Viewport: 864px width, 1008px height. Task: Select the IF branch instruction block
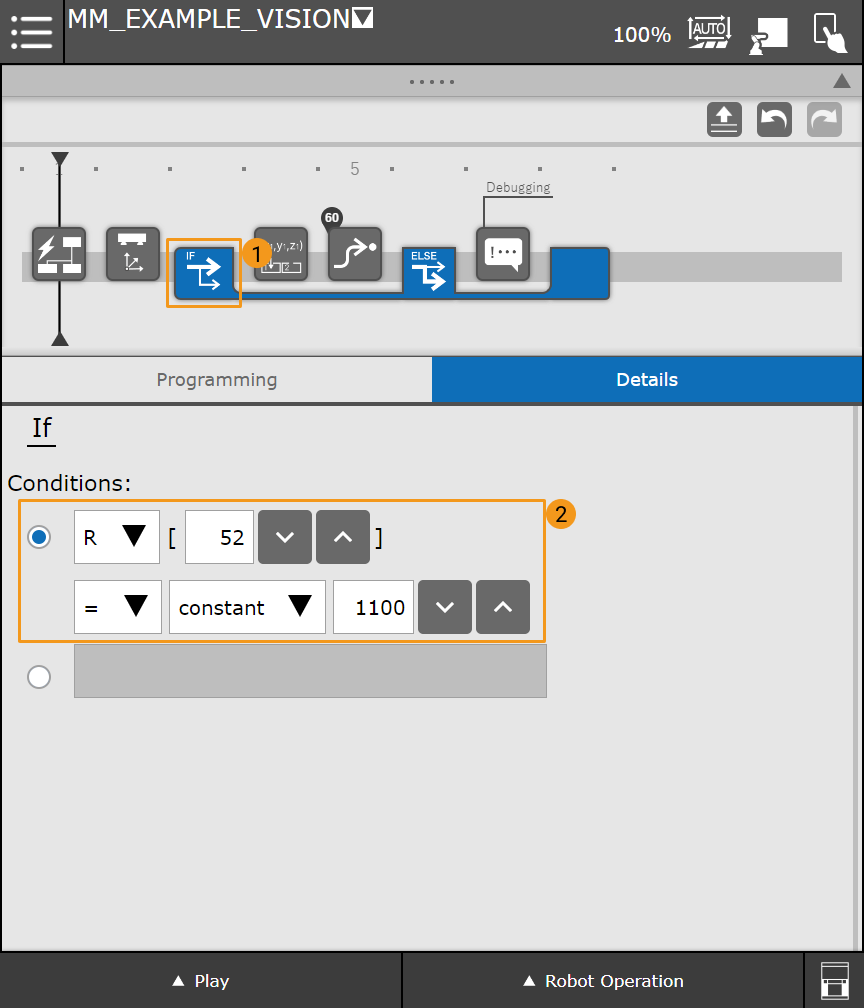[204, 273]
